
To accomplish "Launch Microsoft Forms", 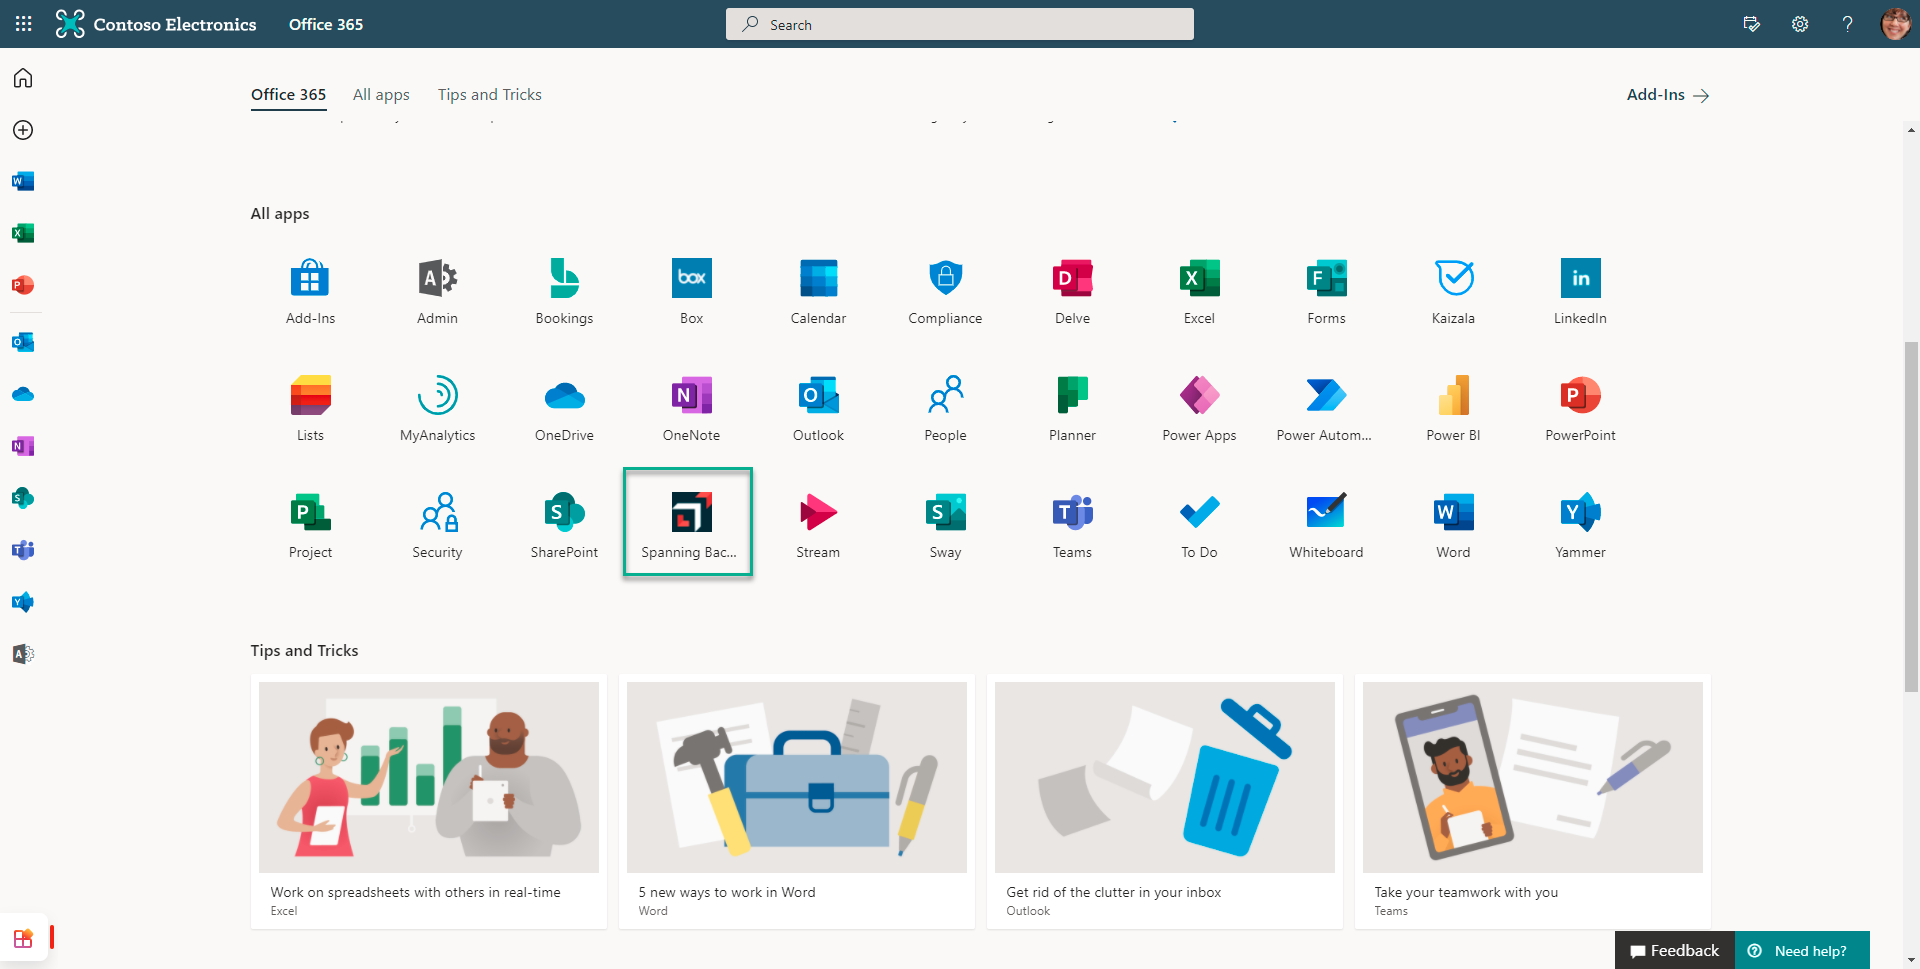I will click(1326, 290).
